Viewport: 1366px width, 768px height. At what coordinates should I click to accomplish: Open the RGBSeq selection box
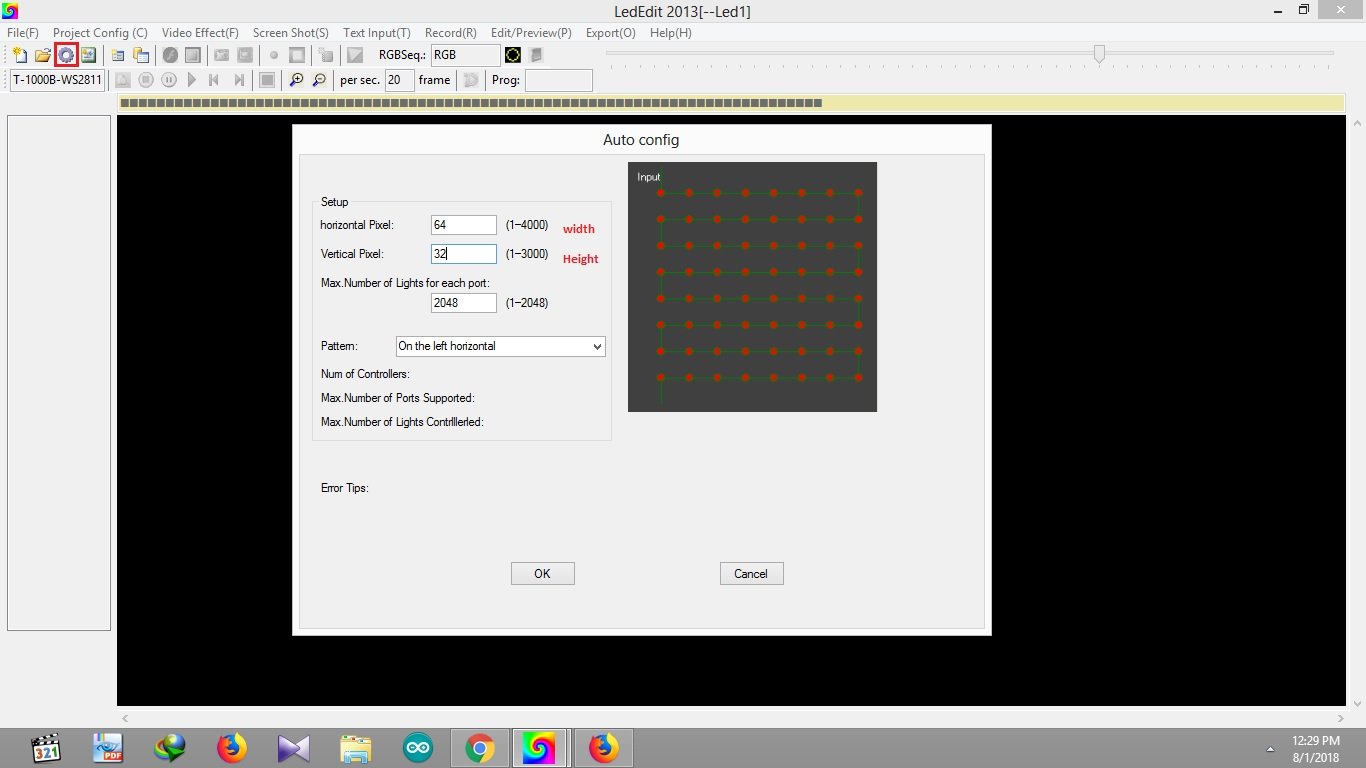pyautogui.click(x=464, y=55)
